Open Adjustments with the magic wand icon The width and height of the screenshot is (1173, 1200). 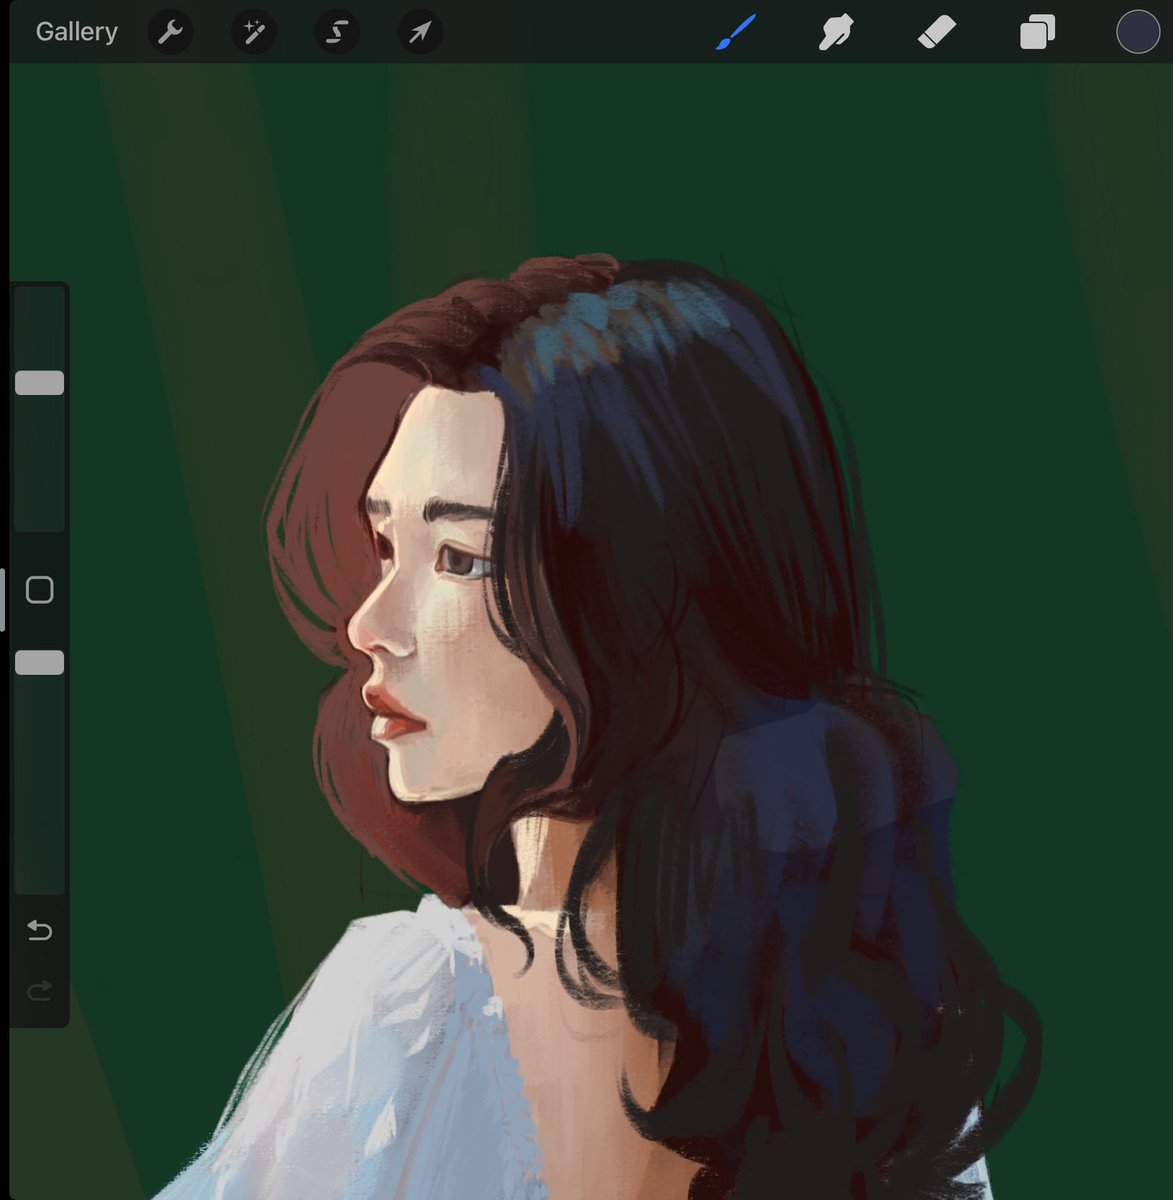point(253,31)
